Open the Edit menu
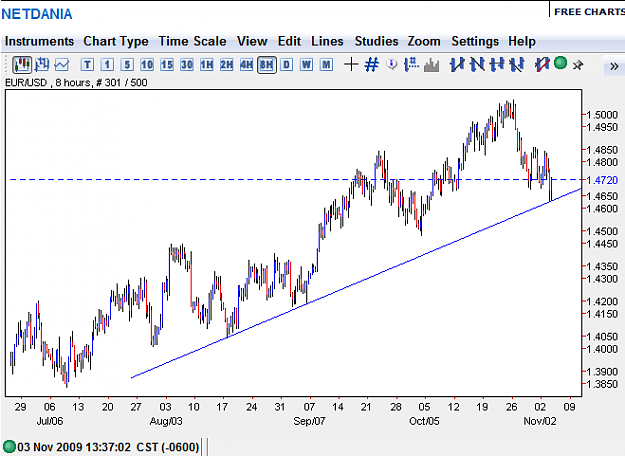This screenshot has height=456, width=625. click(x=289, y=41)
